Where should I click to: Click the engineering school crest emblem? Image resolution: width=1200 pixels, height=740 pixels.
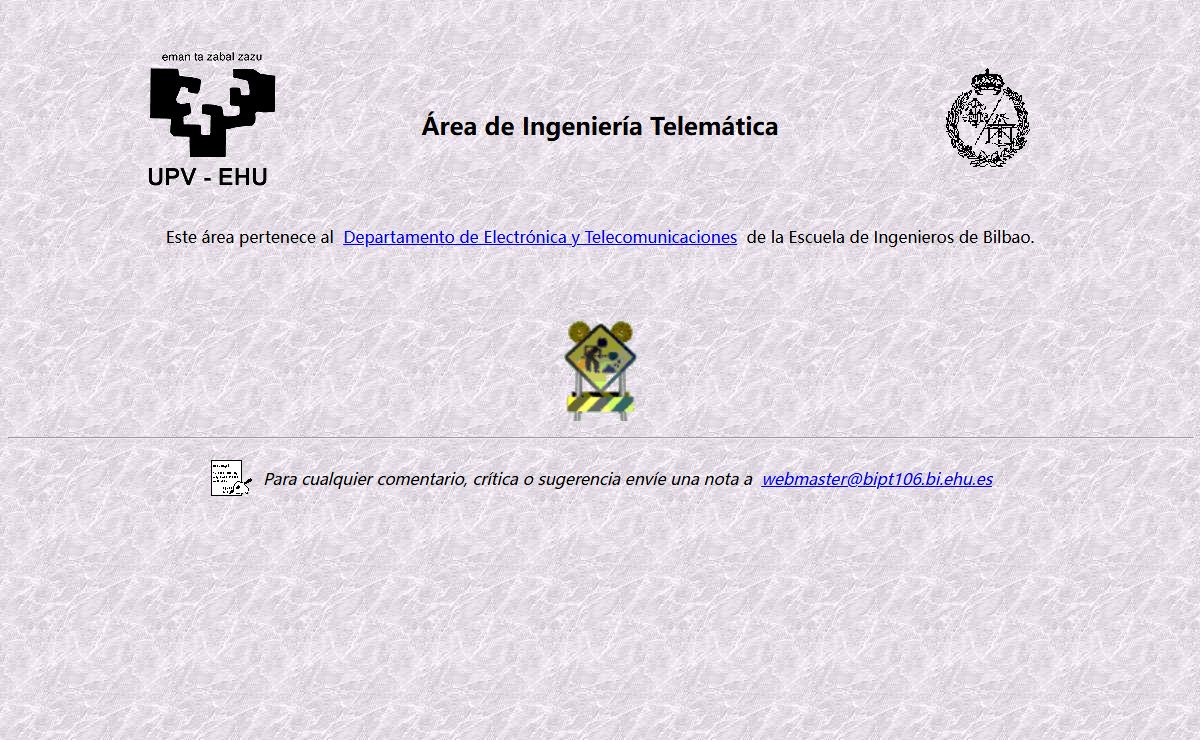(987, 118)
